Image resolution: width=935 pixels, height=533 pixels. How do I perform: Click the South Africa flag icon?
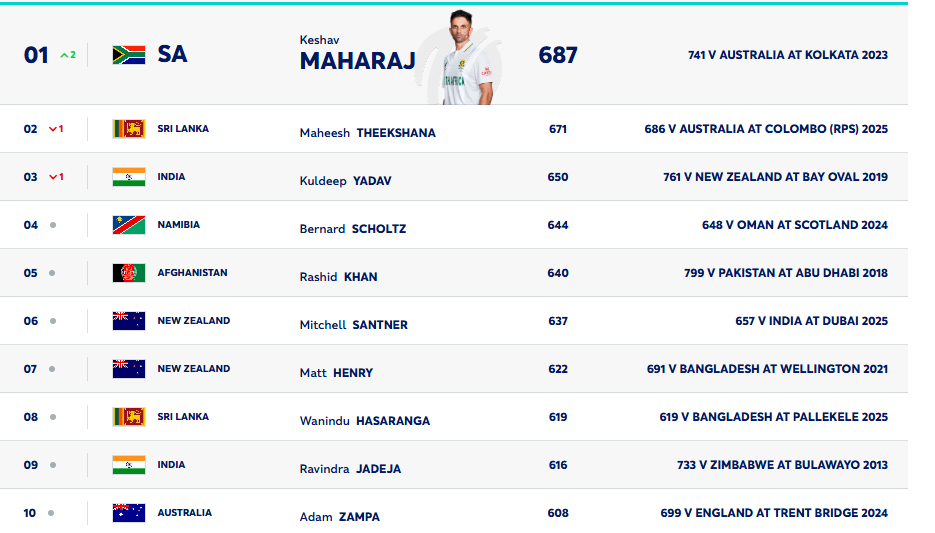[129, 55]
